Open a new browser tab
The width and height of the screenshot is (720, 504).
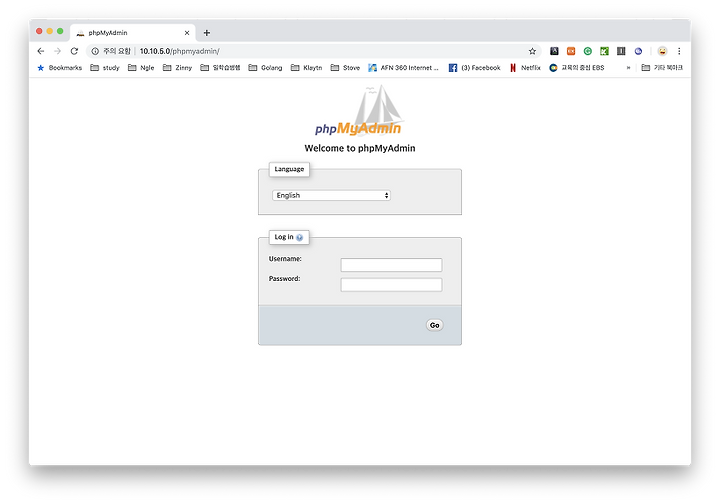207,33
